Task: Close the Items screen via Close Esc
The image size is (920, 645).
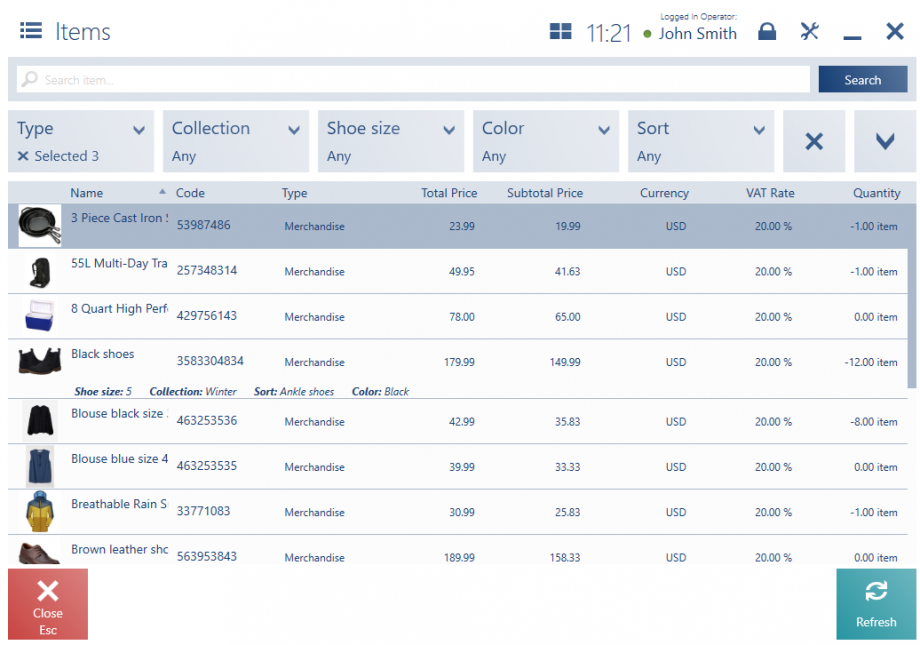Action: pyautogui.click(x=47, y=604)
